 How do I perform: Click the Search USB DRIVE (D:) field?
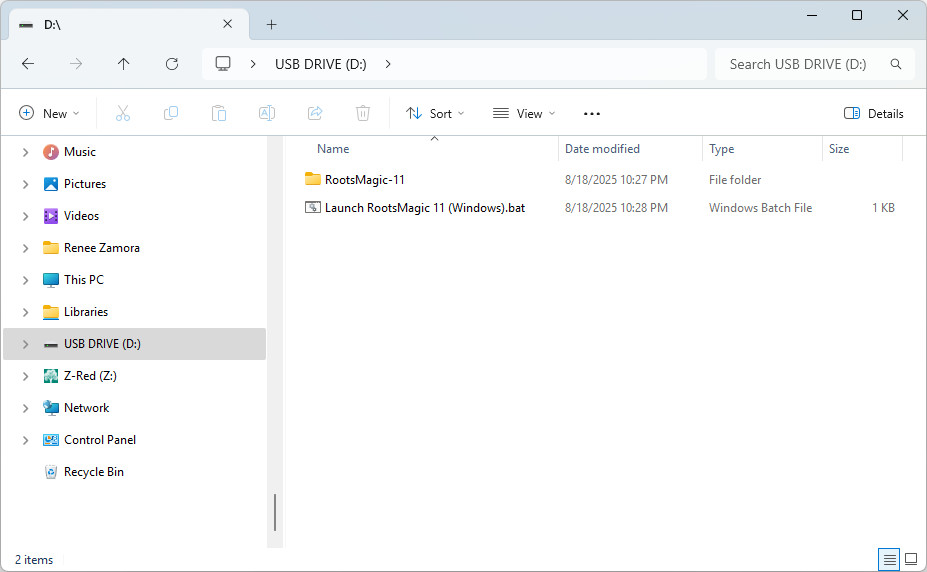815,64
